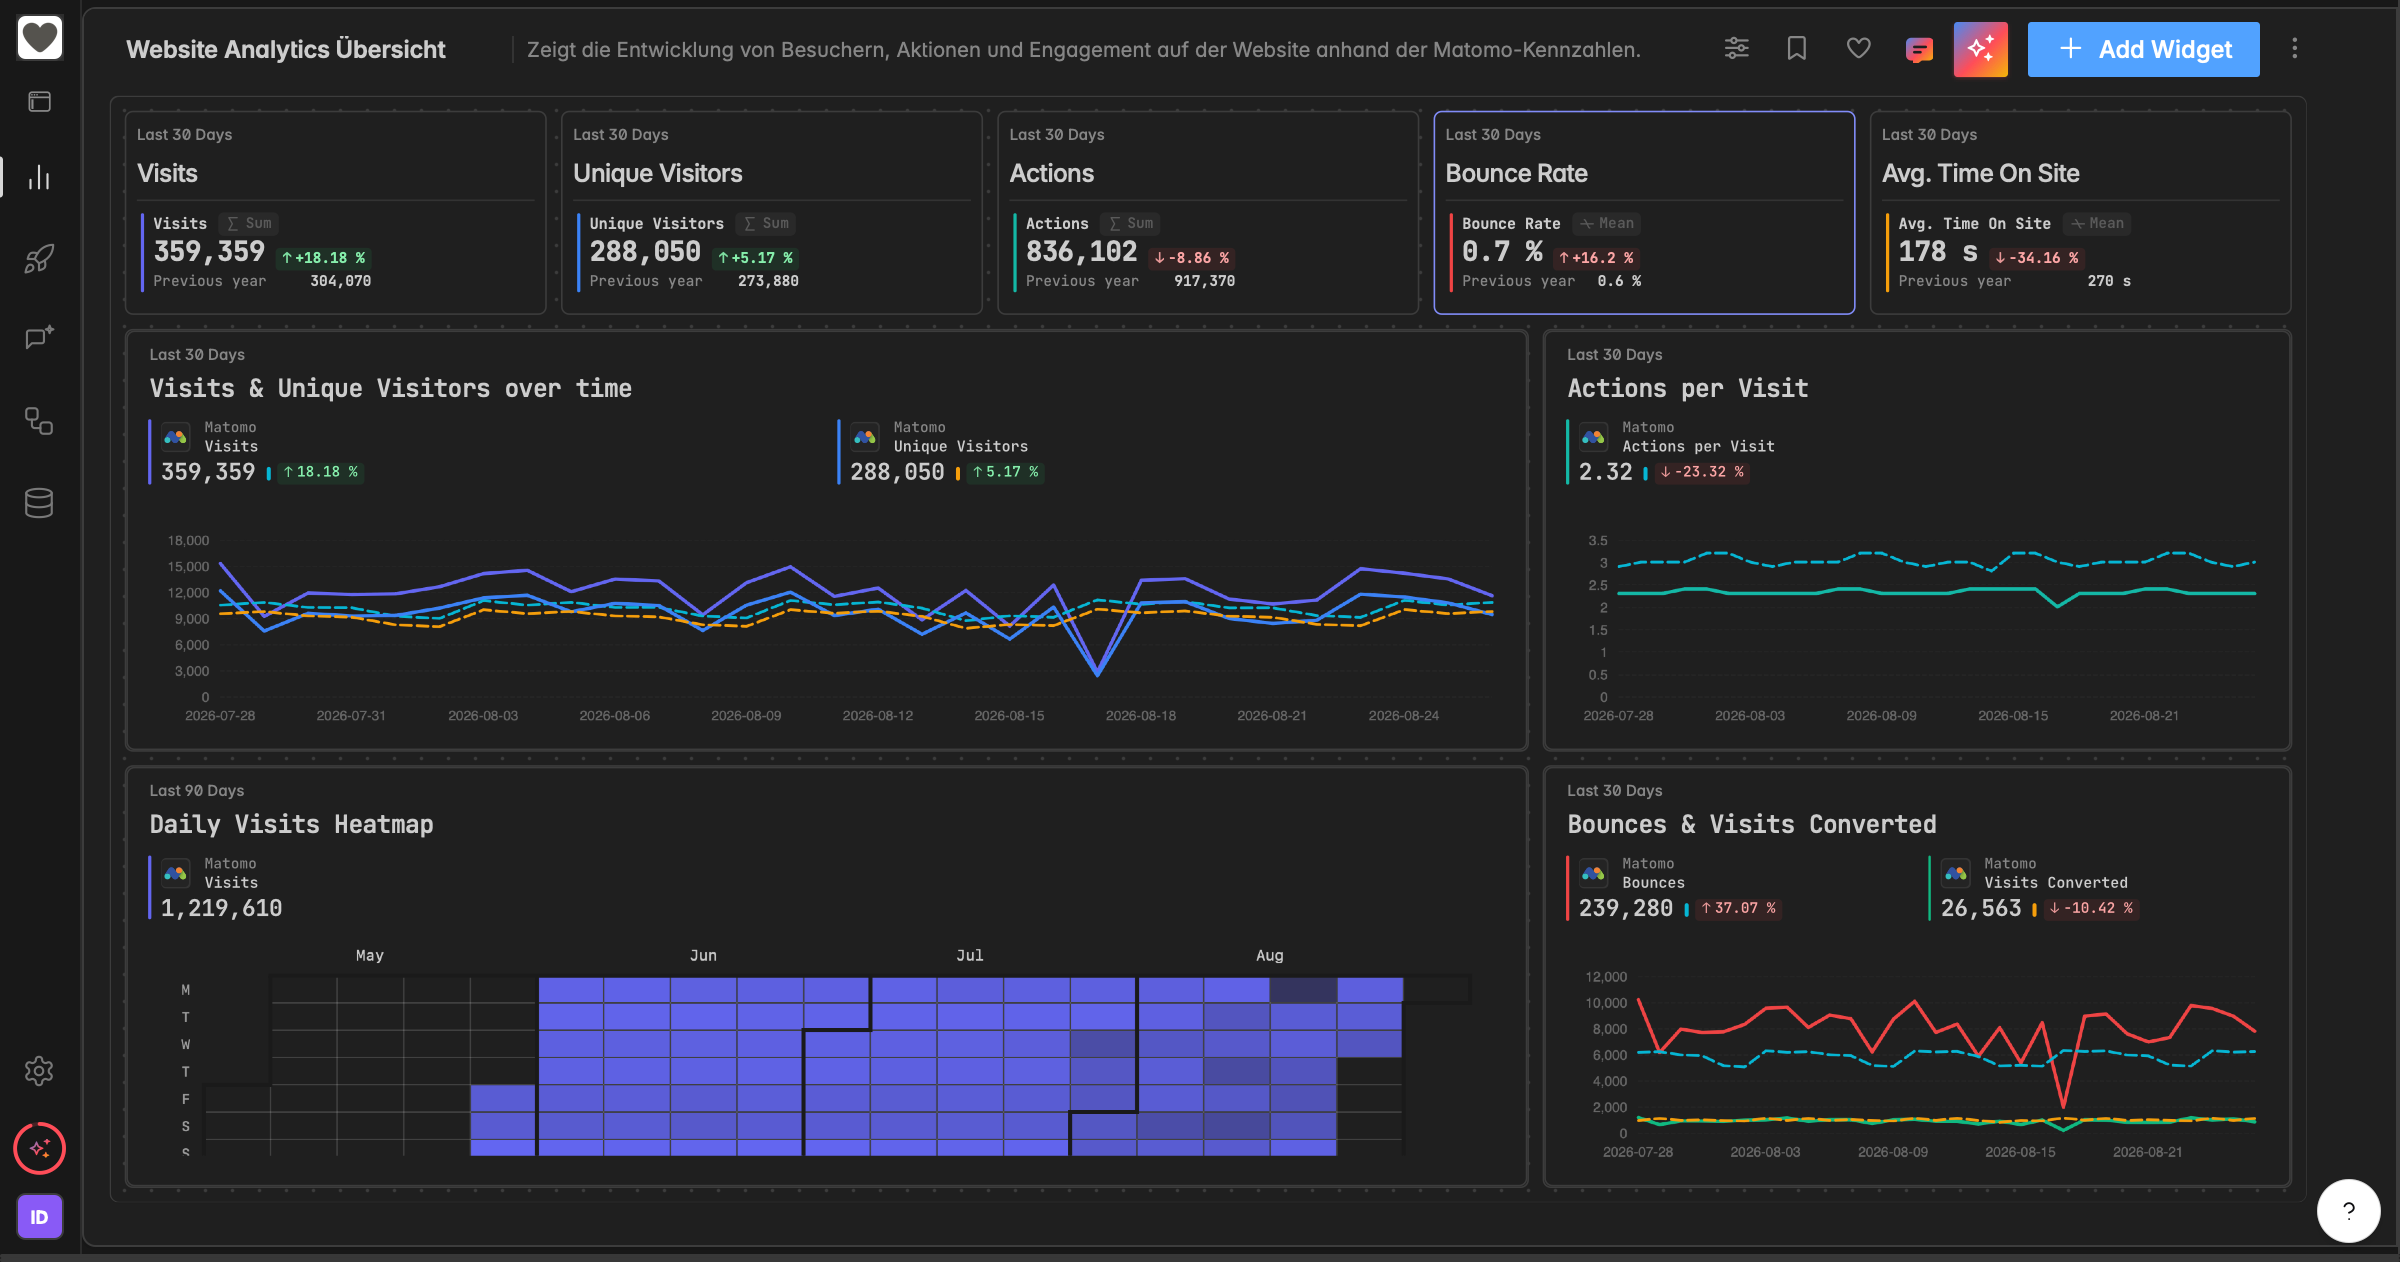Open the three-dot more options menu
This screenshot has width=2400, height=1262.
point(2295,48)
